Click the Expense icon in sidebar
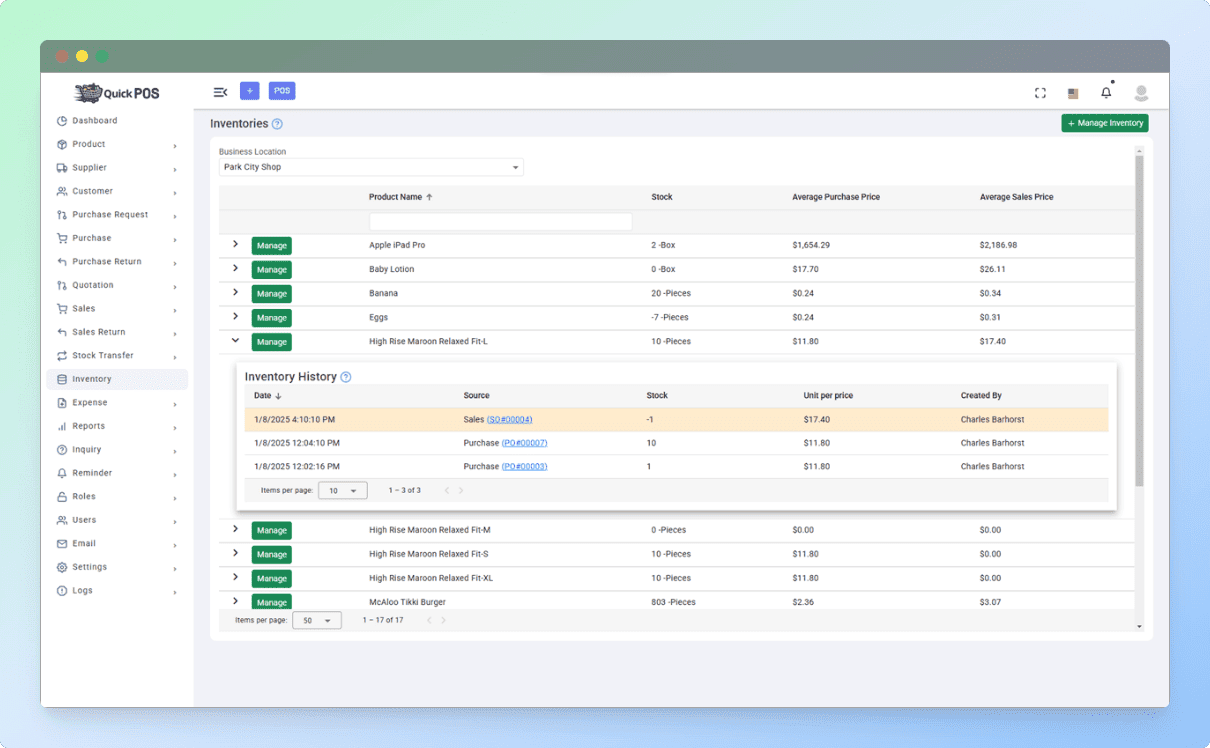Viewport: 1210px width, 748px height. click(x=62, y=403)
